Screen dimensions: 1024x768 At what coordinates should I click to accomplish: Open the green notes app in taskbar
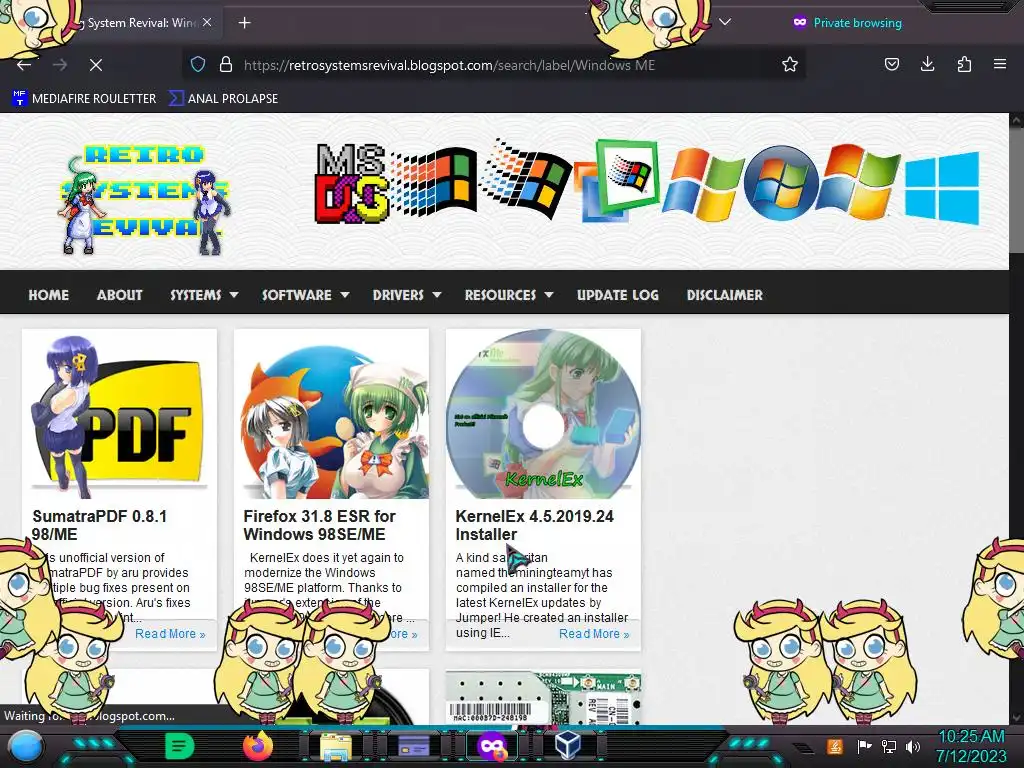pos(179,746)
